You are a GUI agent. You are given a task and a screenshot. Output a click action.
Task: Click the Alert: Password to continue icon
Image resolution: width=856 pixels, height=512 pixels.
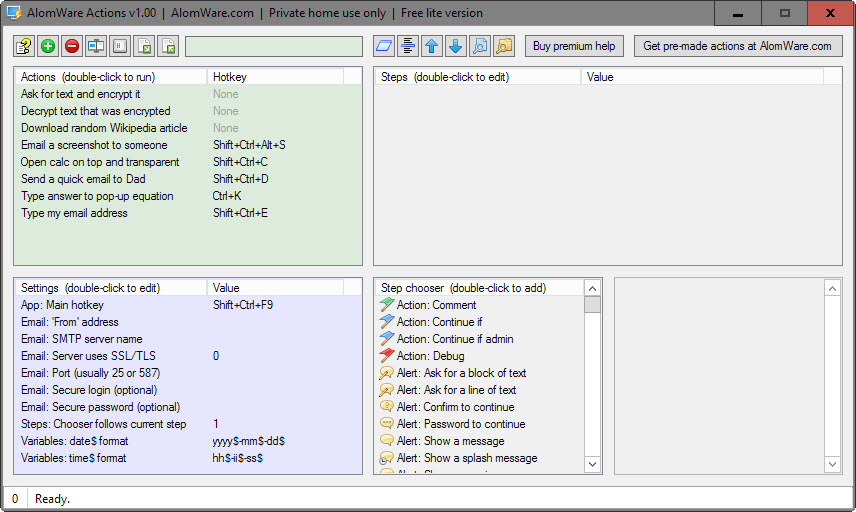[x=387, y=424]
